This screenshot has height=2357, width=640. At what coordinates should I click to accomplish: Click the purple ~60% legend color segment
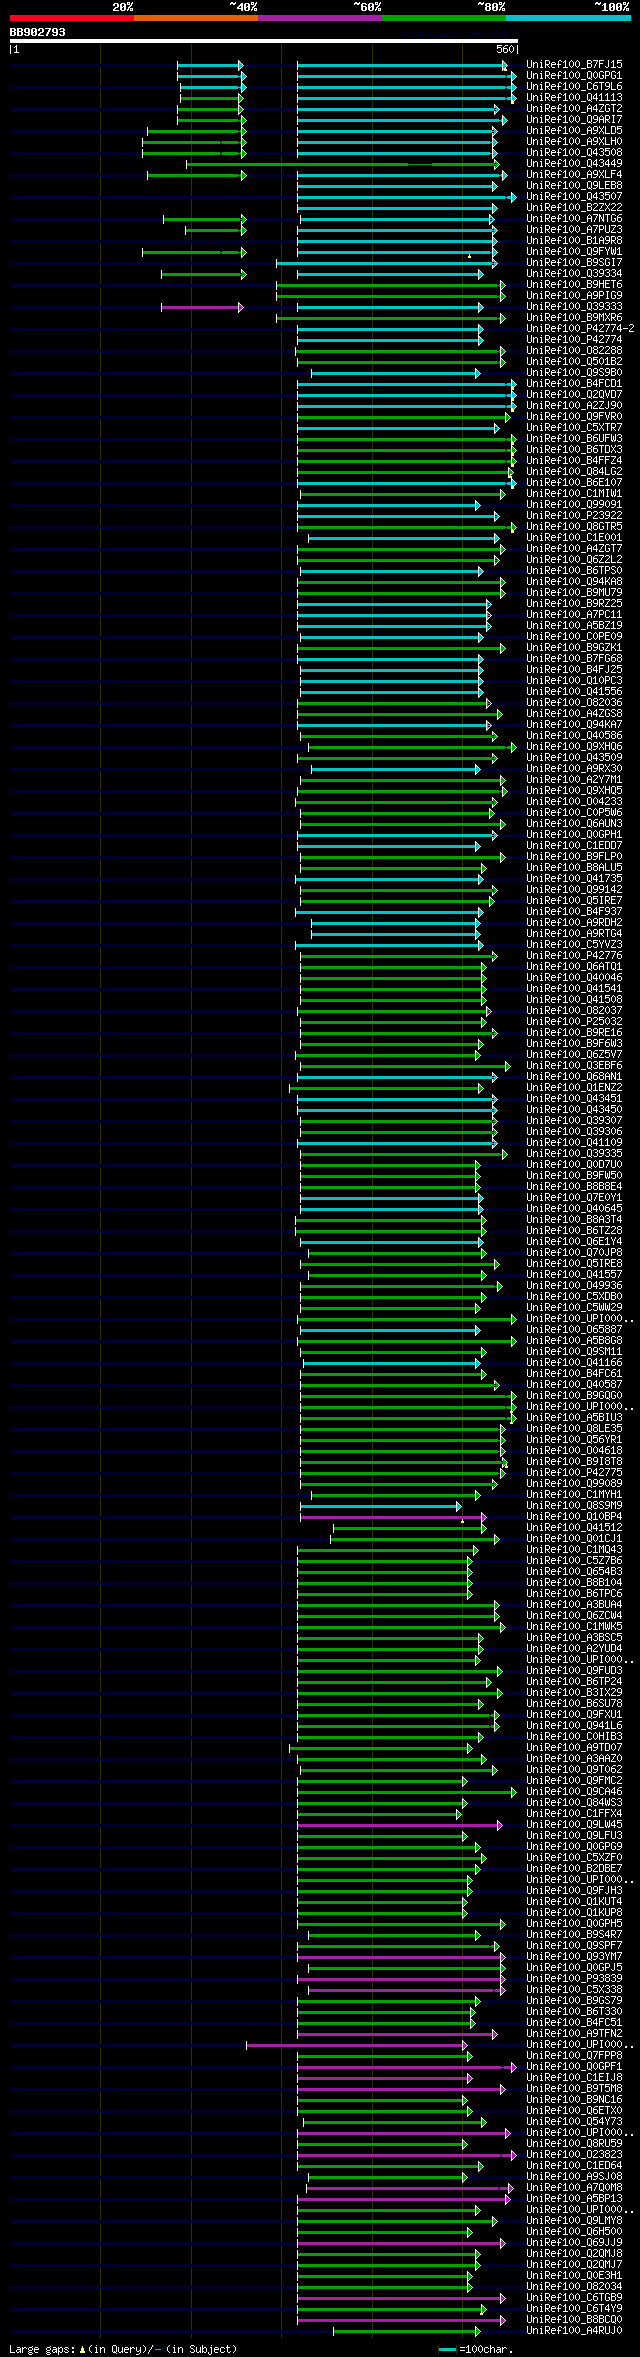pos(320,18)
